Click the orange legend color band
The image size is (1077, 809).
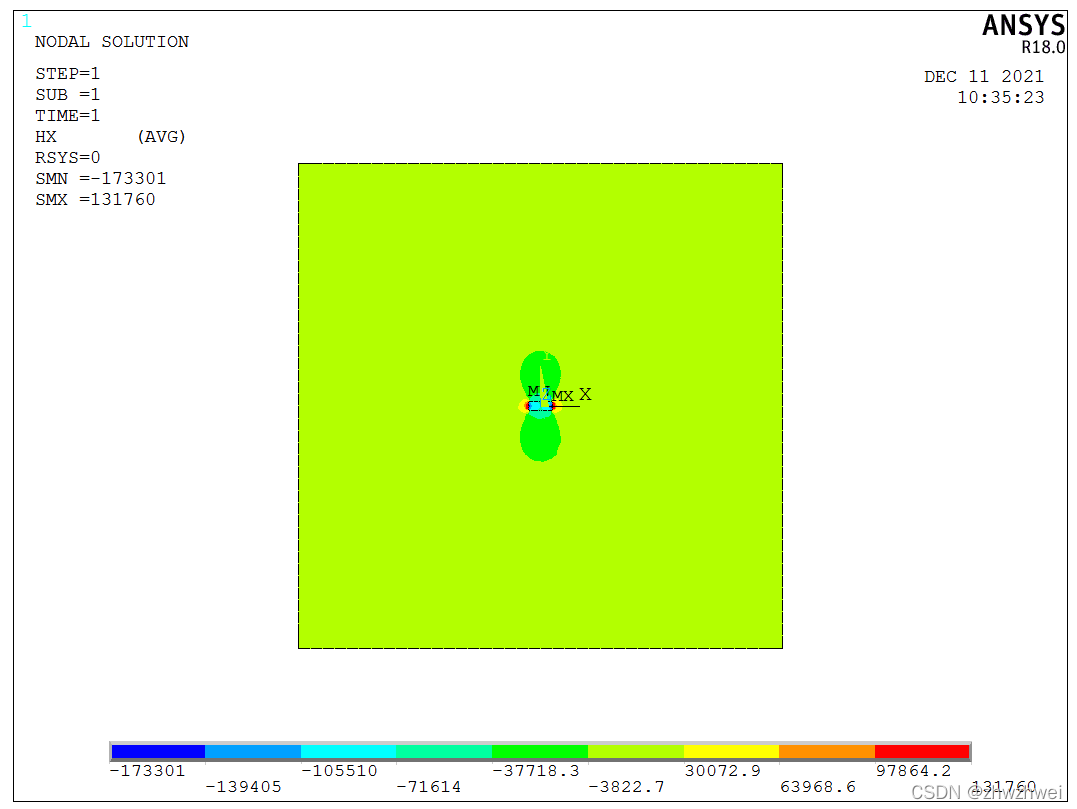coord(826,752)
